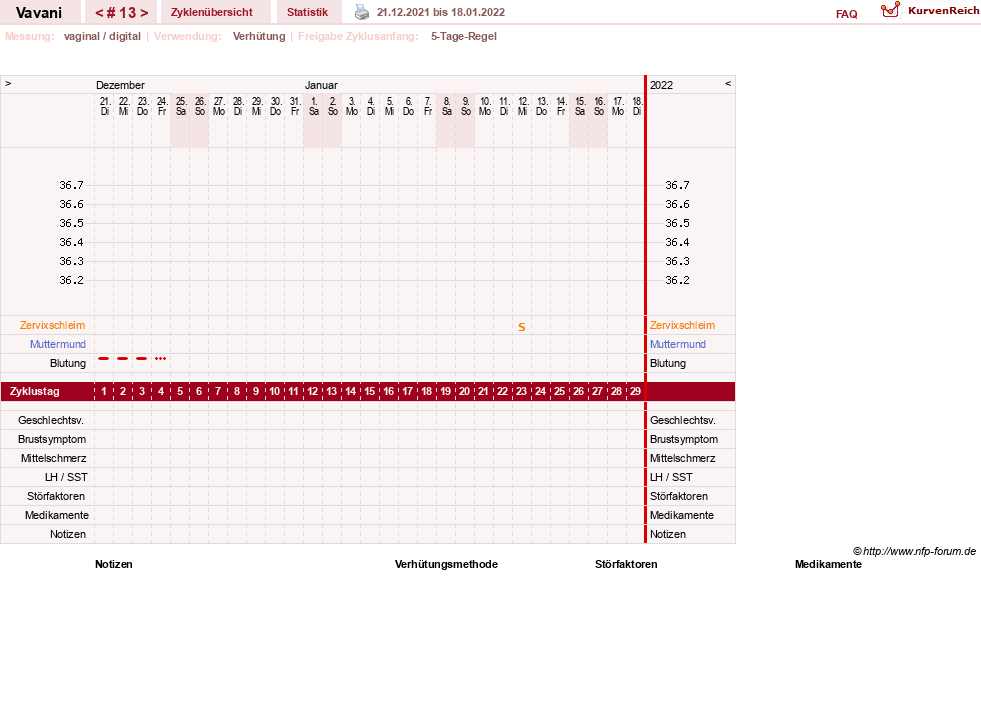Screen dimensions: 981x703
Task: Click the bleeding mark on cycle day 2
Action: click(123, 358)
